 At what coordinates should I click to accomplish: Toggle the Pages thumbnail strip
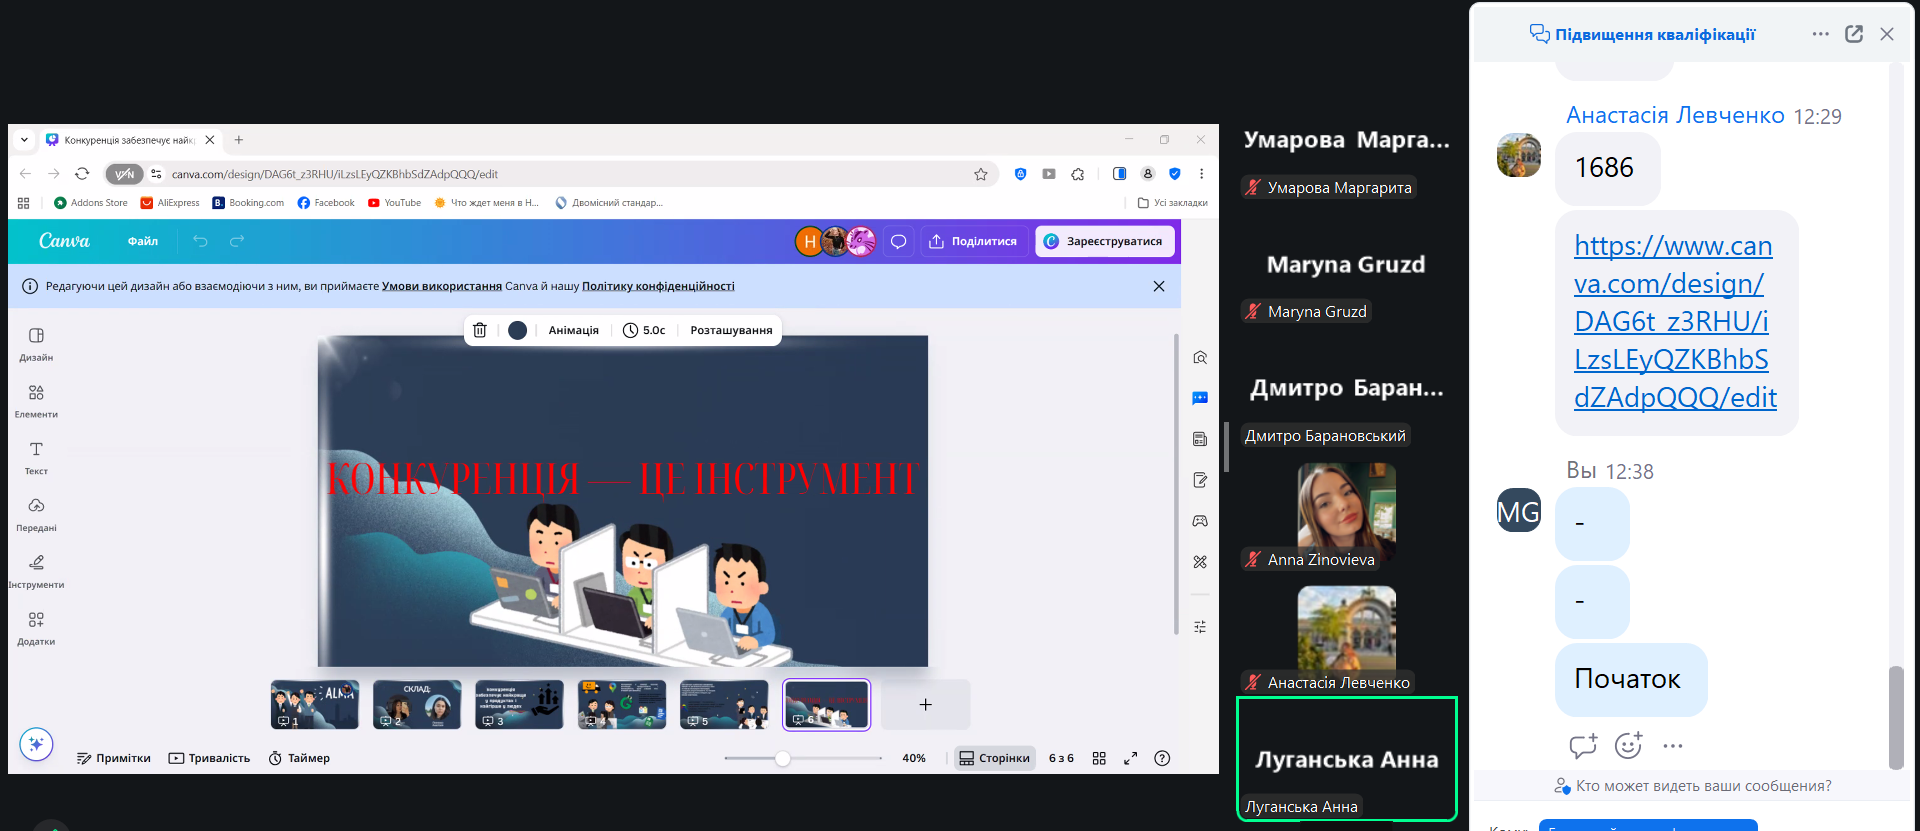pos(994,758)
